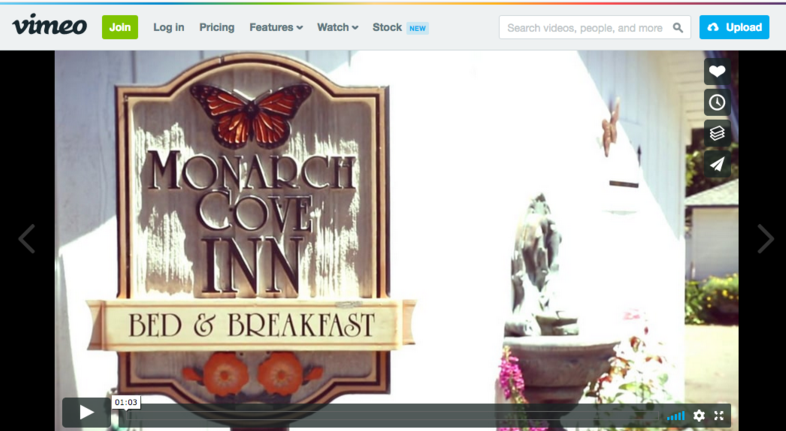
Task: Adjust volume using the blue bars
Action: (x=675, y=415)
